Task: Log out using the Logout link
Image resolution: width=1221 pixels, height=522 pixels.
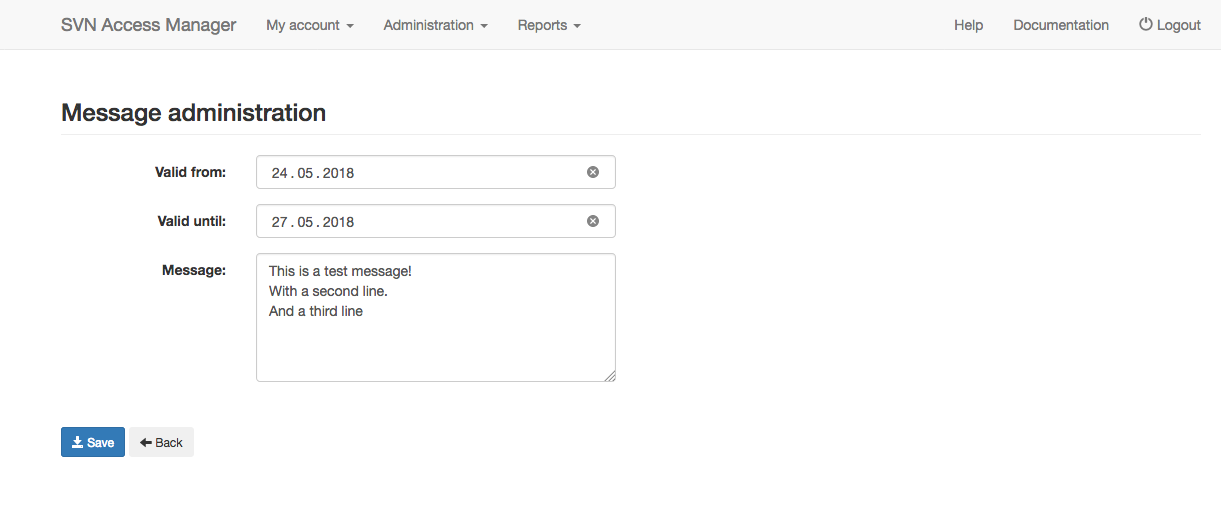Action: coord(1170,25)
